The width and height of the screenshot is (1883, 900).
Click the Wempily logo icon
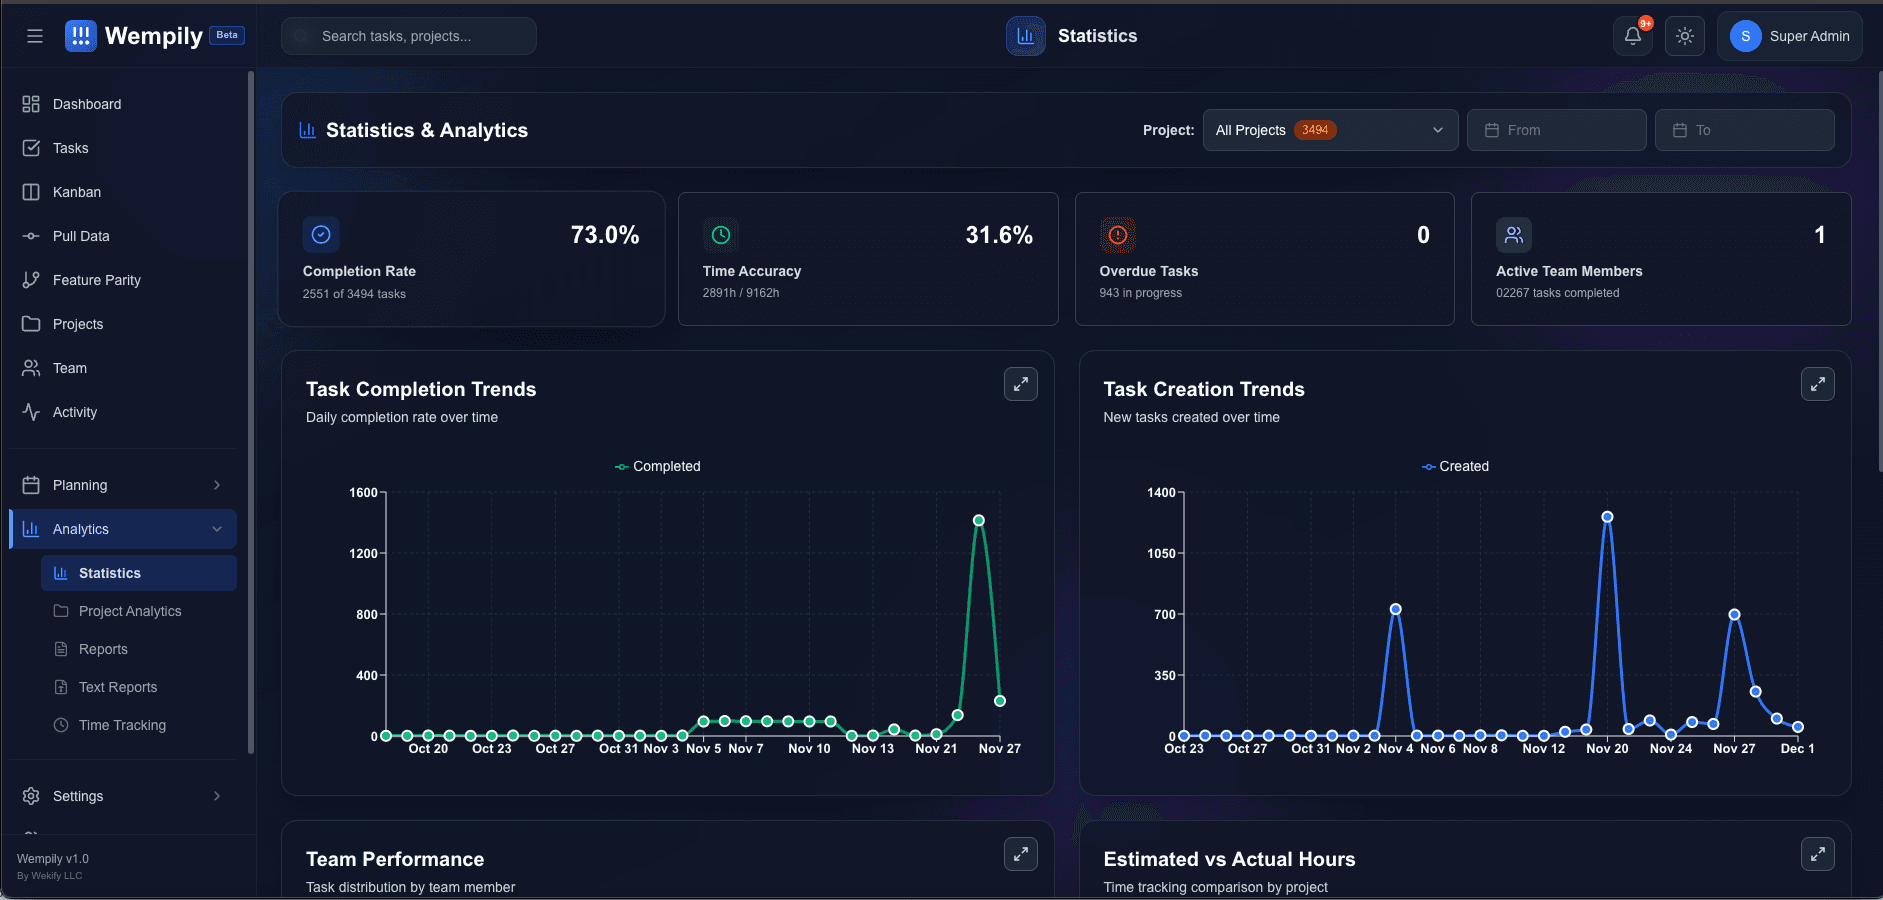(x=81, y=36)
